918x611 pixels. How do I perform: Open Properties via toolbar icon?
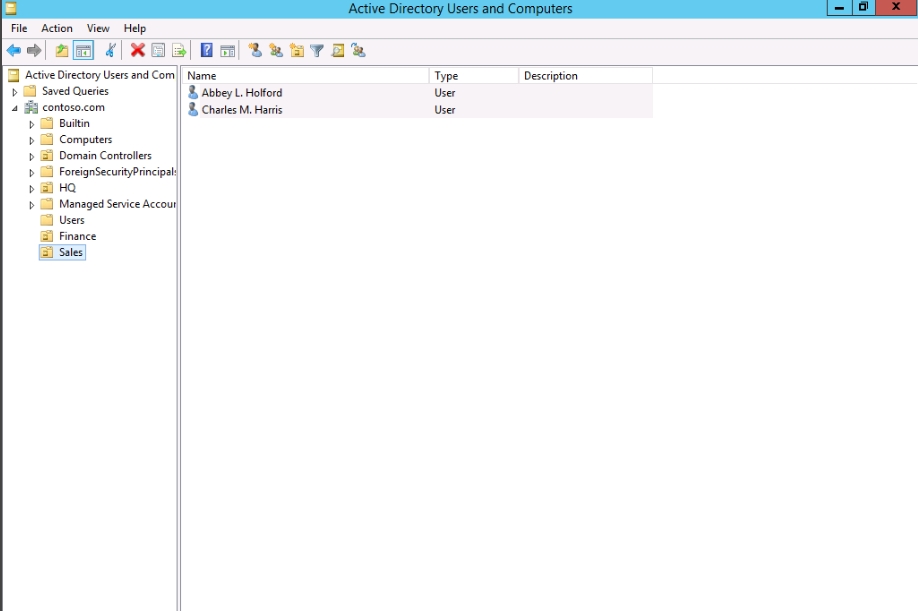158,51
